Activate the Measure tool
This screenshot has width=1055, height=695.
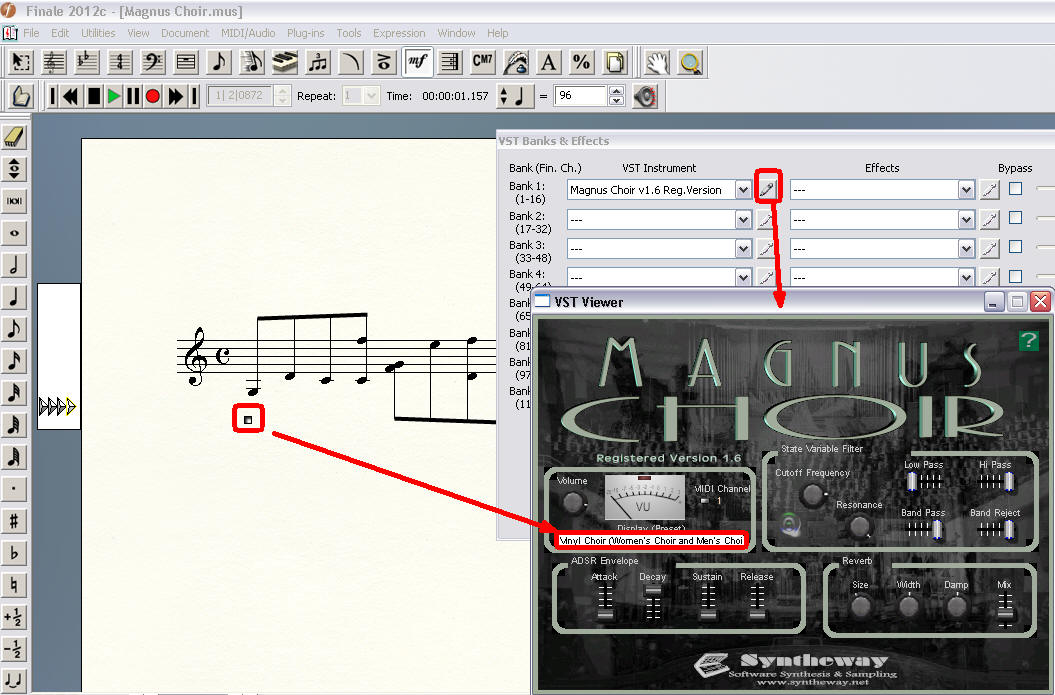pyautogui.click(x=186, y=63)
